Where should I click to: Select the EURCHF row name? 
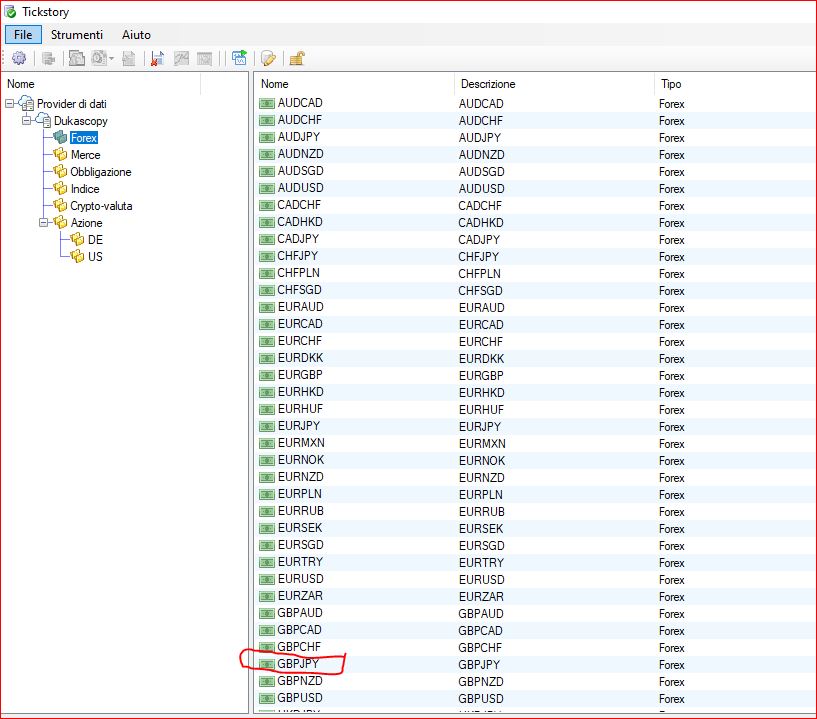pyautogui.click(x=300, y=341)
